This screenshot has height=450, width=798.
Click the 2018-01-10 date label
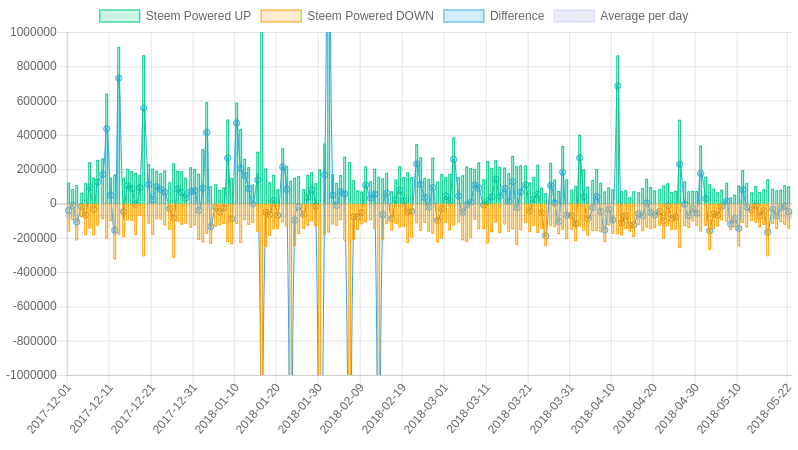pyautogui.click(x=217, y=409)
